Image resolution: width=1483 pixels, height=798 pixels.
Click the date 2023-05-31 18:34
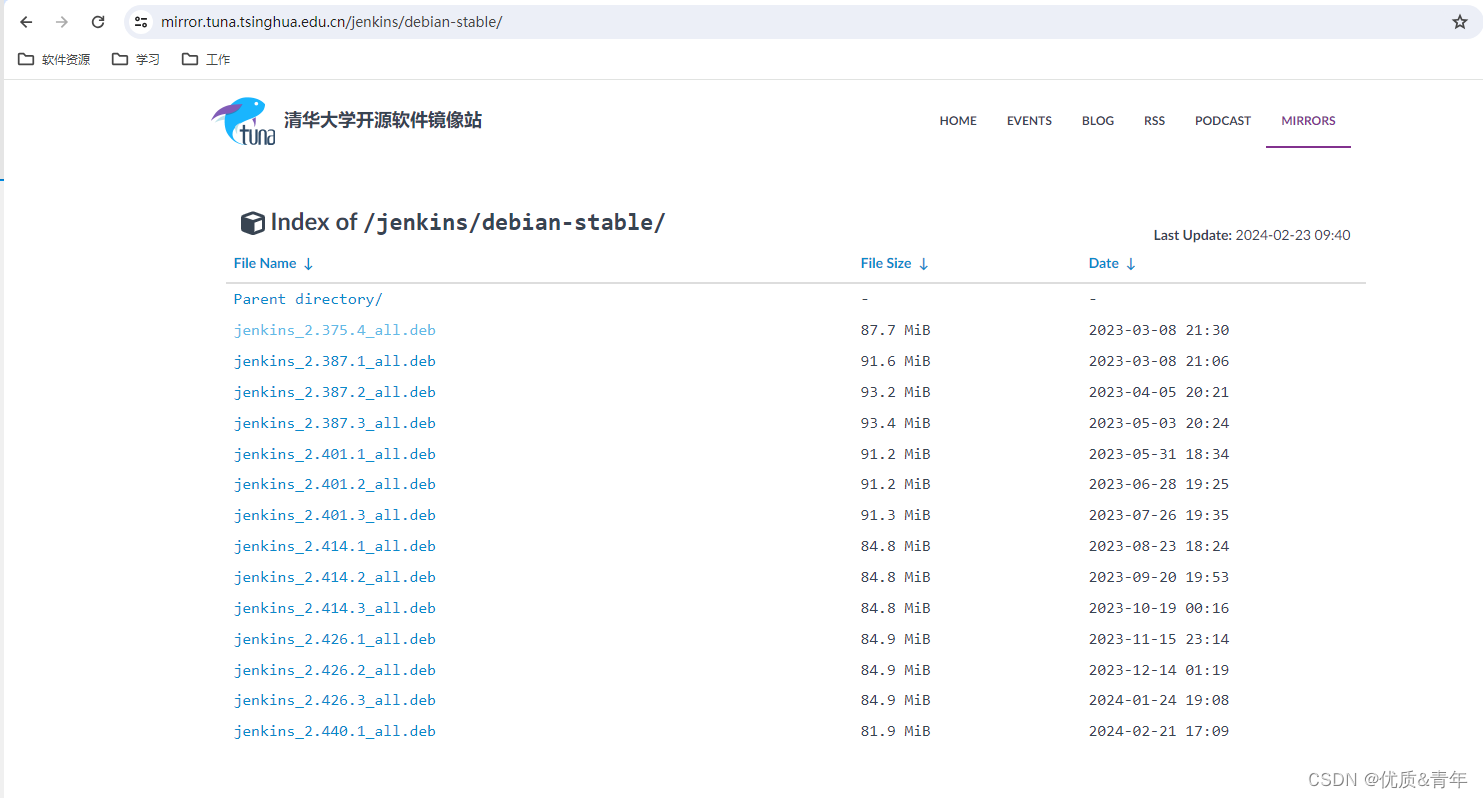pyautogui.click(x=1159, y=454)
